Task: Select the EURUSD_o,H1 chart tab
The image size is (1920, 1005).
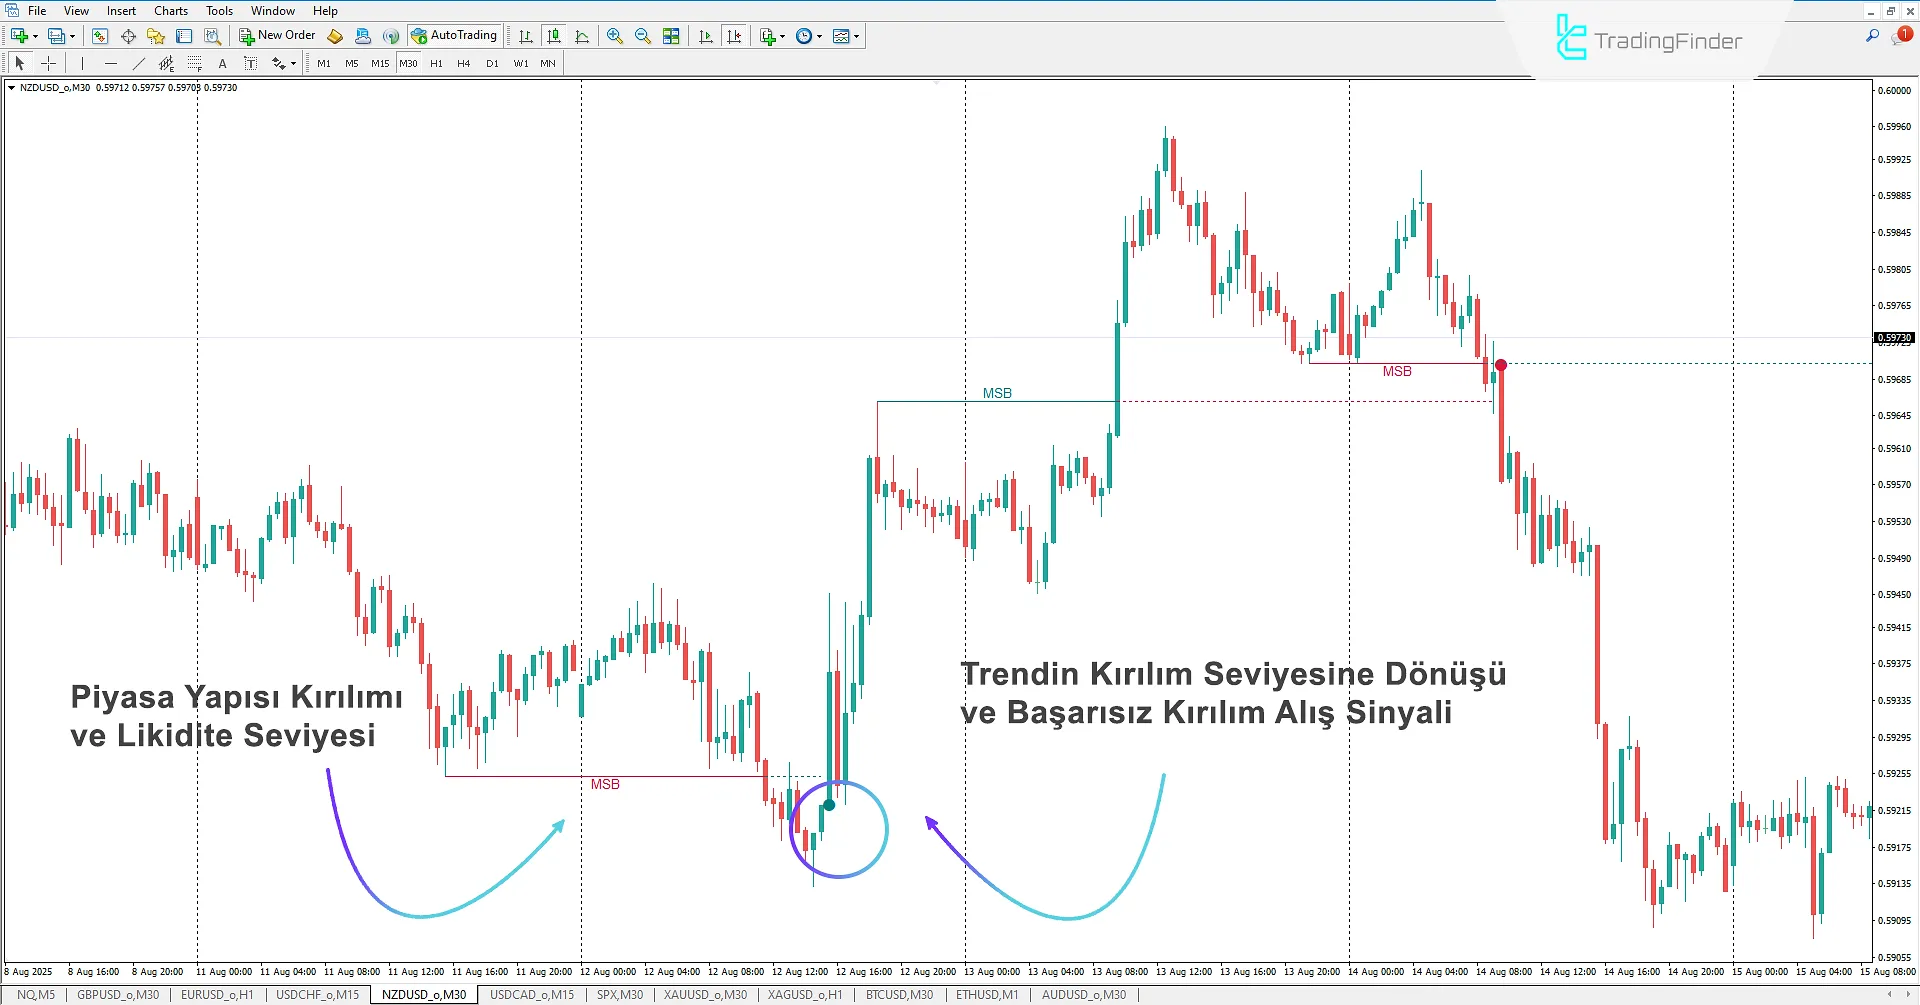Action: (x=216, y=994)
